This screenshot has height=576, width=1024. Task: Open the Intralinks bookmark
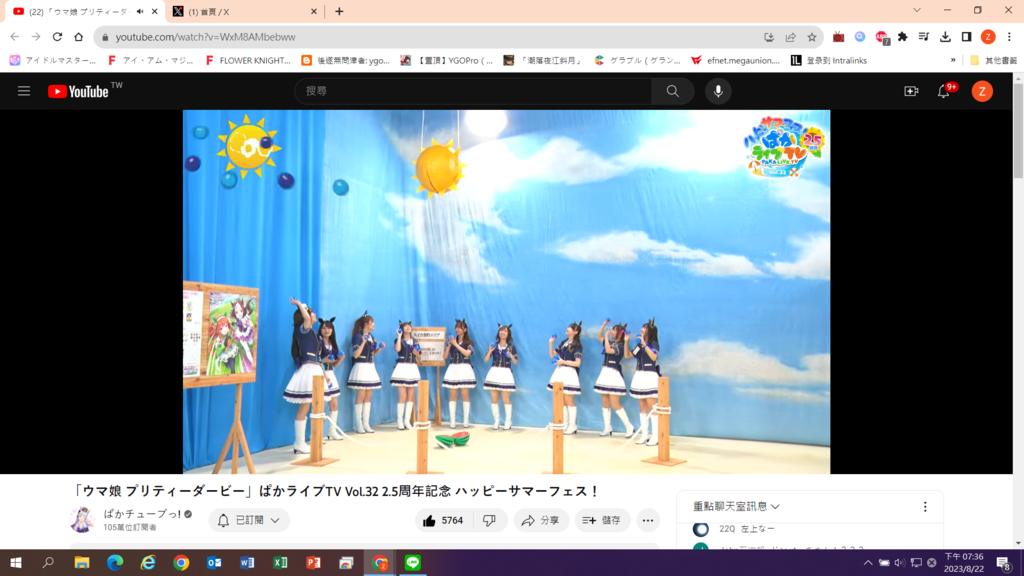829,60
